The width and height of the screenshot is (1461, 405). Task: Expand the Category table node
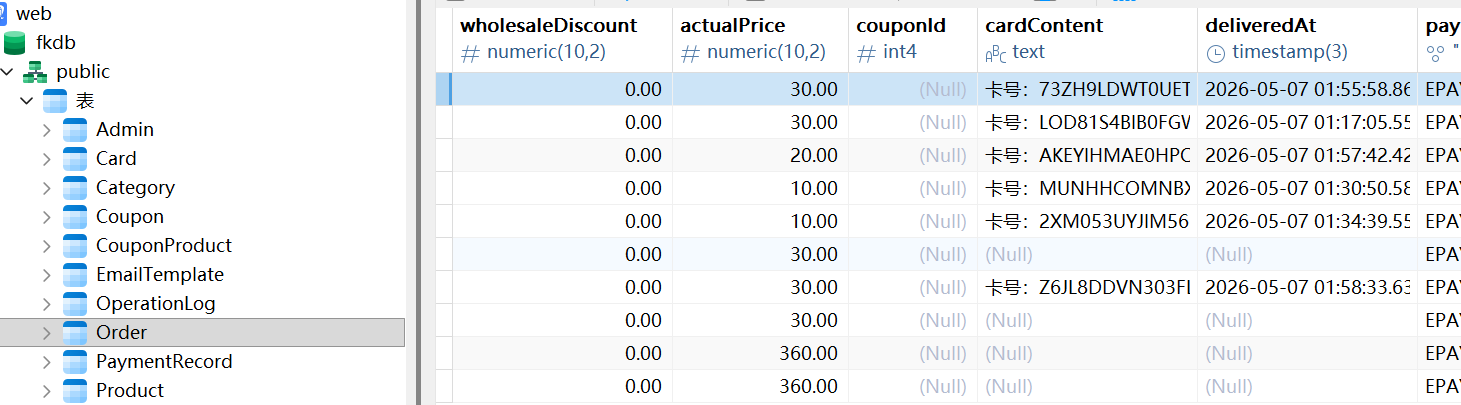tap(47, 188)
